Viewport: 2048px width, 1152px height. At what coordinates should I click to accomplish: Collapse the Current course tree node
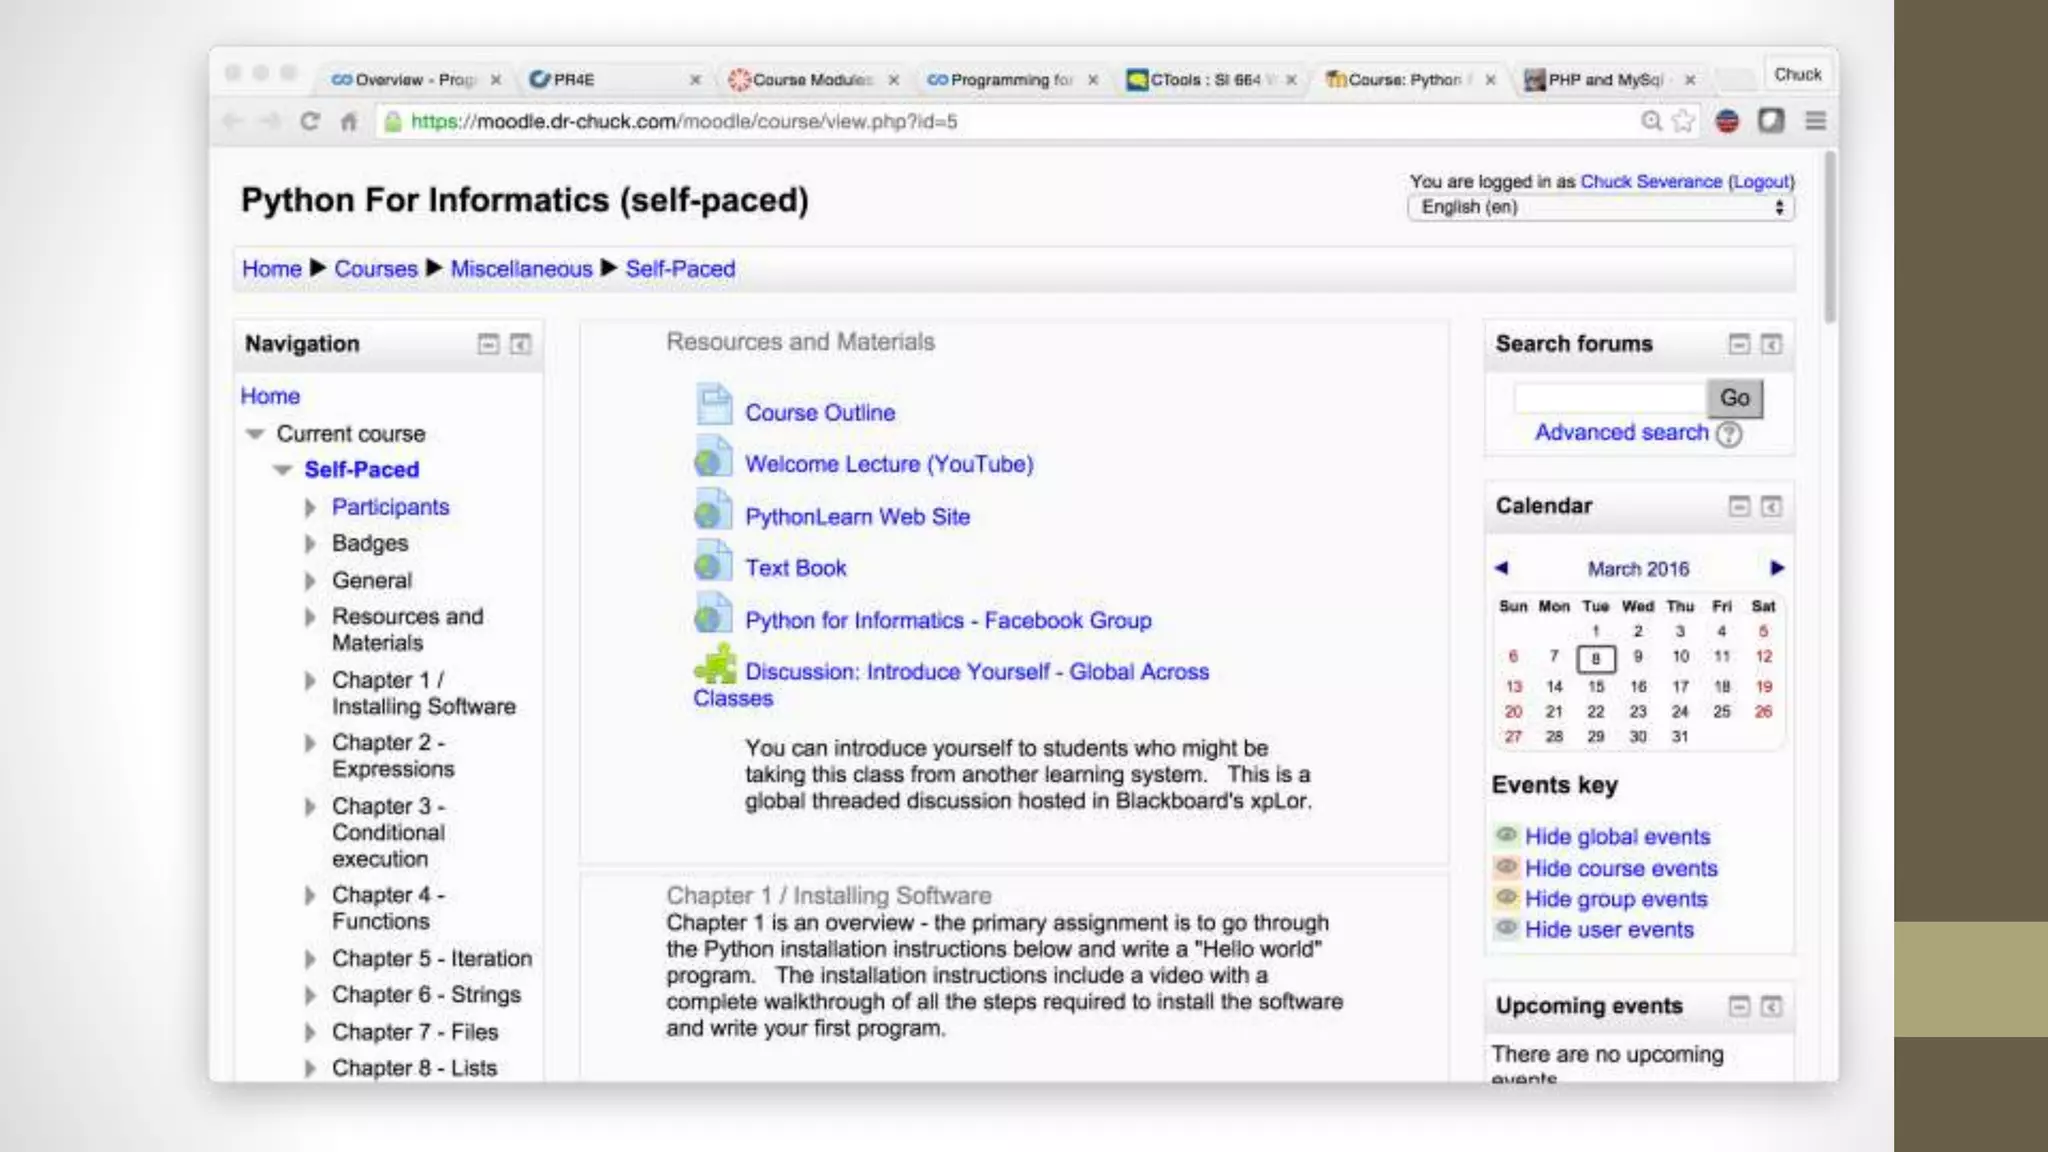click(255, 434)
